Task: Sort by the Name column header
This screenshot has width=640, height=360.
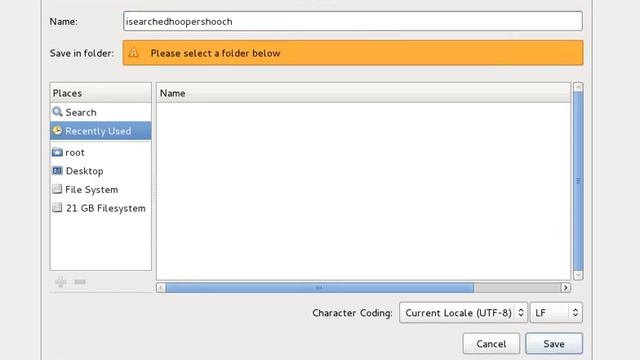Action: click(363, 93)
